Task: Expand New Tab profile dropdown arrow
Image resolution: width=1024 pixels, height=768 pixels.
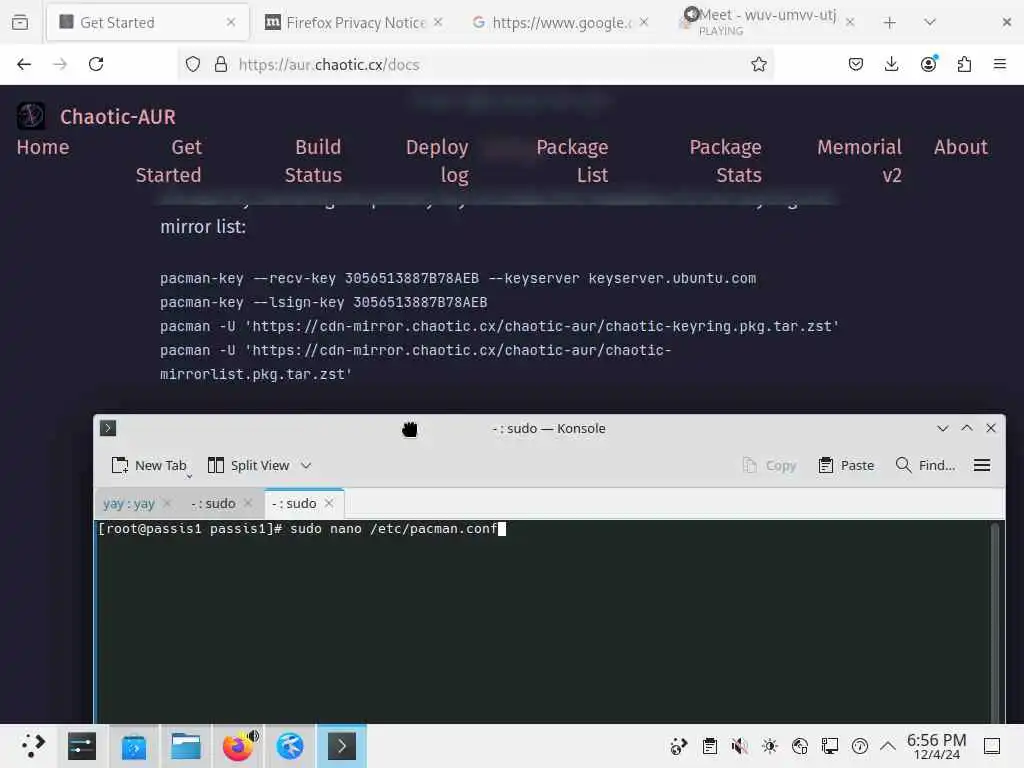Action: tap(189, 476)
